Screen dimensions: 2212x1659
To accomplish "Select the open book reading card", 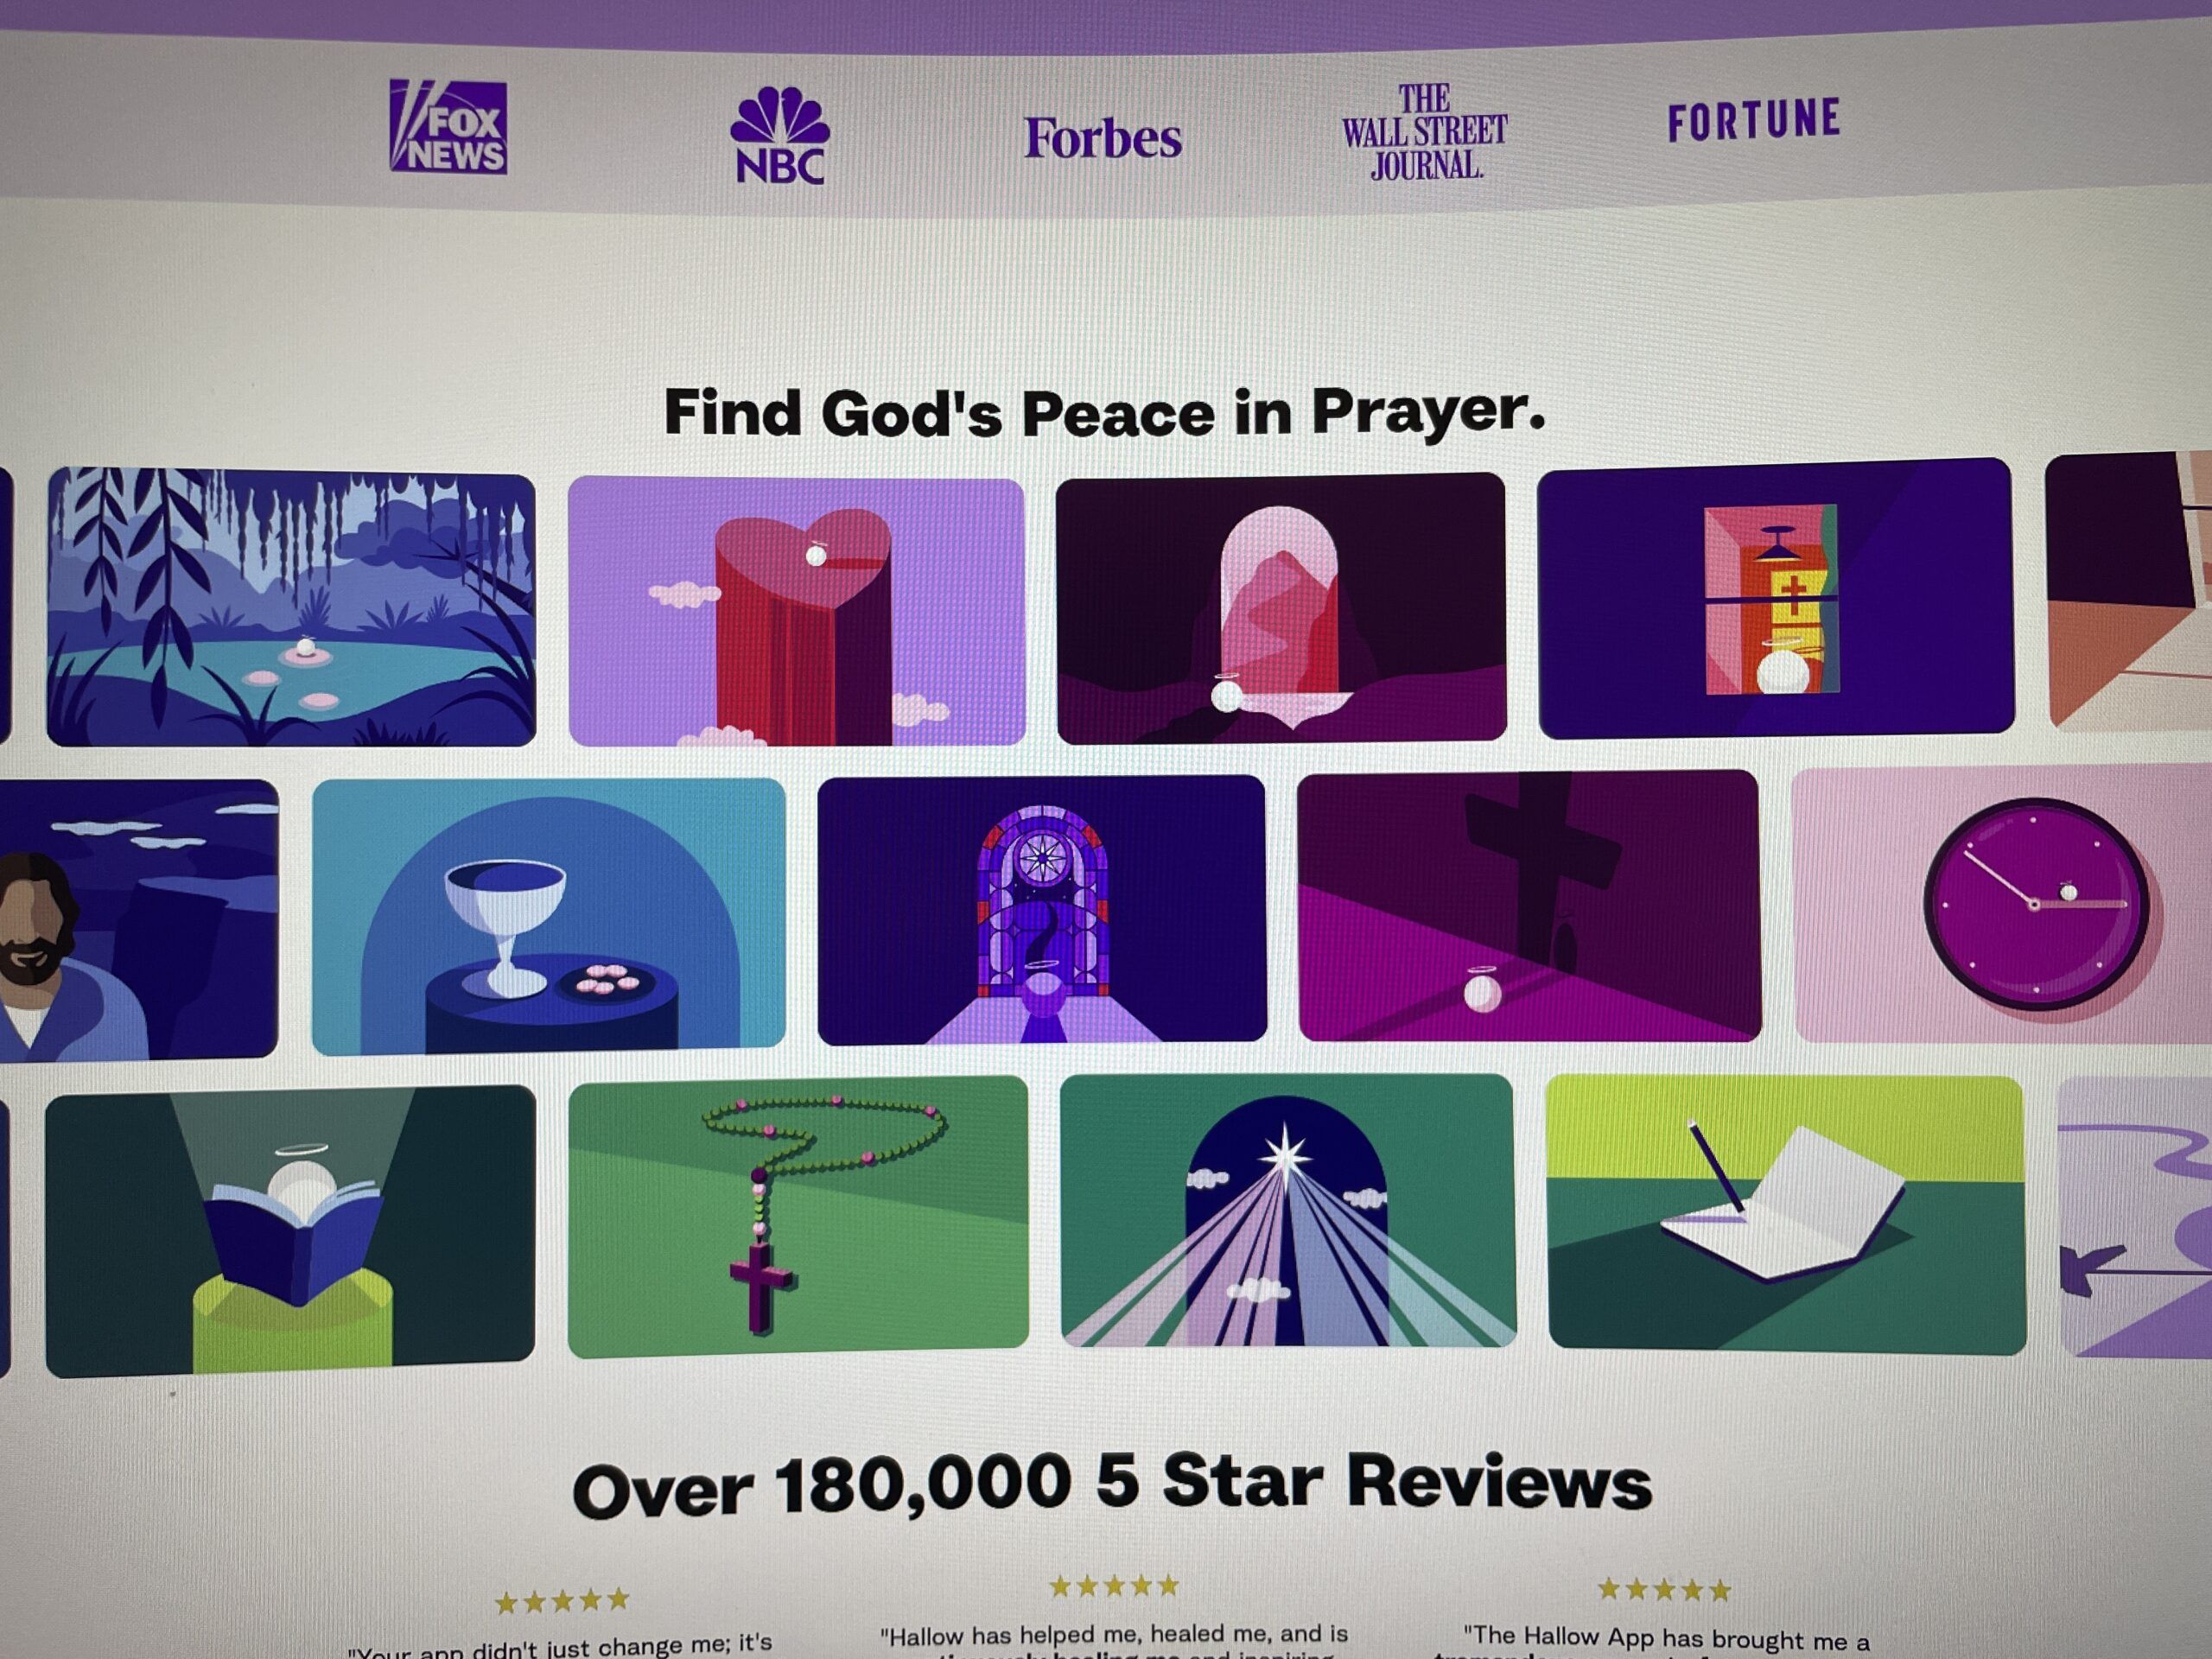I will [x=290, y=1230].
